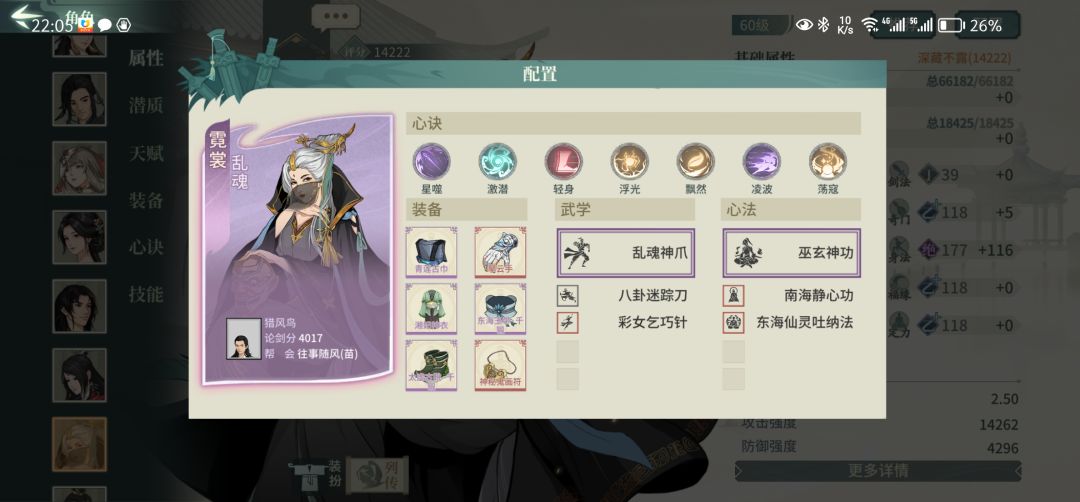Select the 猎风鸟 player avatar thumbnail
The height and width of the screenshot is (502, 1080).
(244, 338)
